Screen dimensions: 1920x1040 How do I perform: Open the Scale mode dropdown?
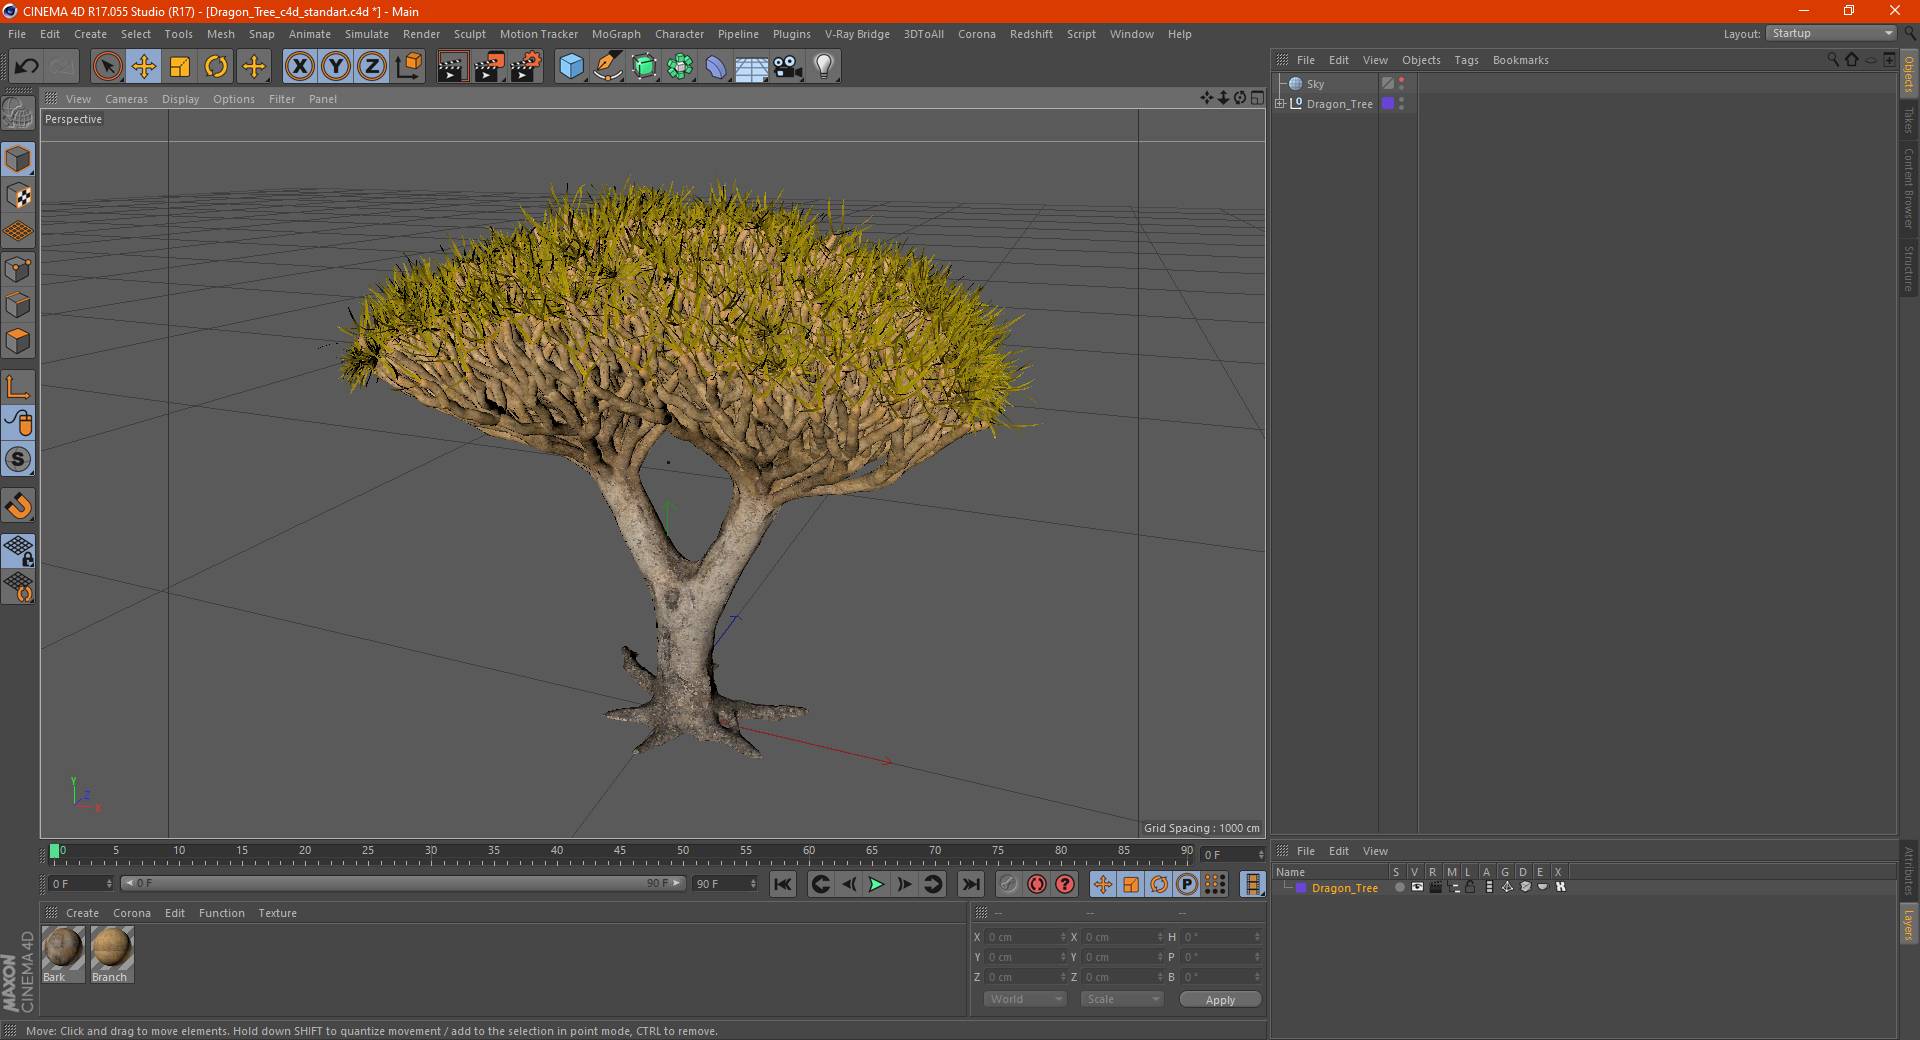coord(1122,999)
